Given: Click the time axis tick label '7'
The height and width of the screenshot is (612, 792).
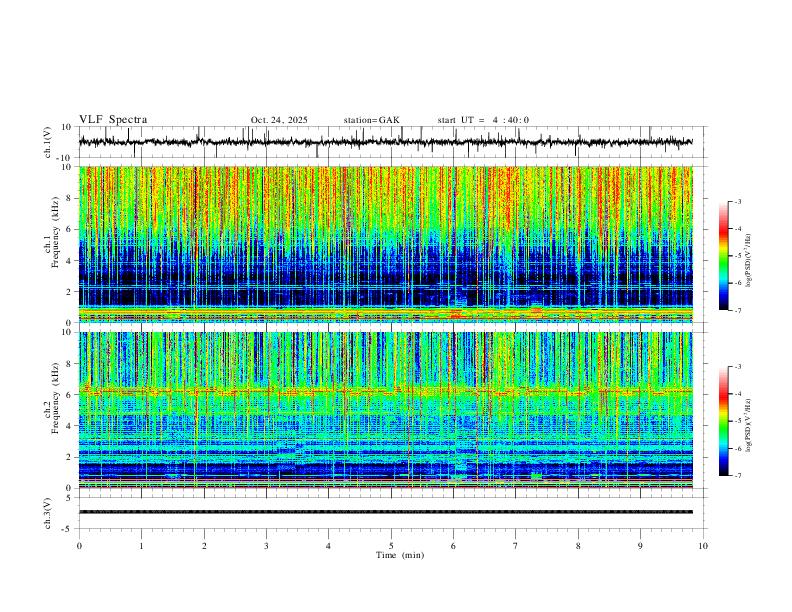Looking at the screenshot, I should pos(516,546).
